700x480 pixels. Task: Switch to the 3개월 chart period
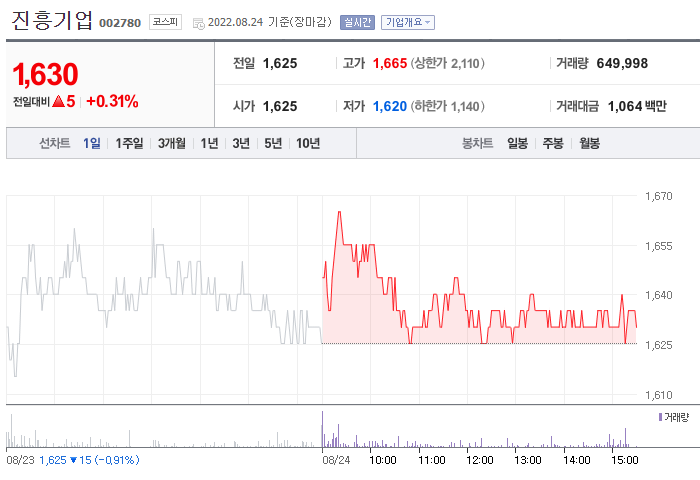tap(172, 143)
